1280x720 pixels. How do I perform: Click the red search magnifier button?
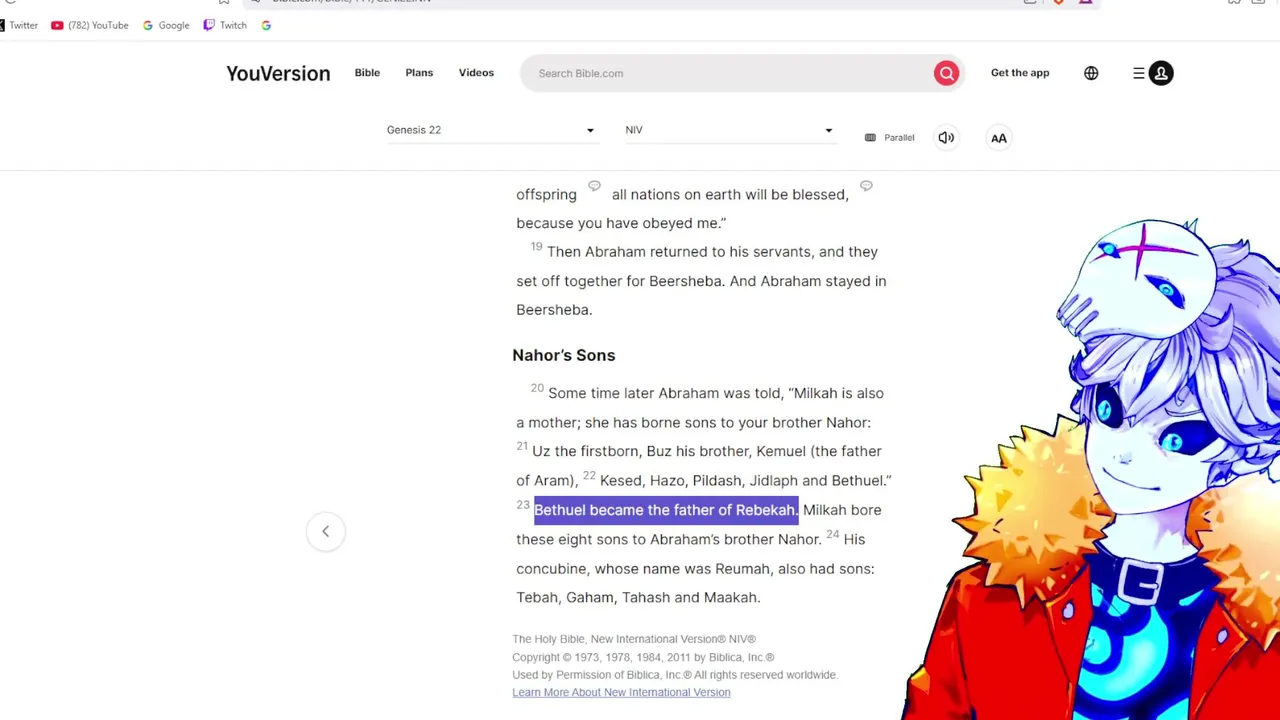click(946, 73)
